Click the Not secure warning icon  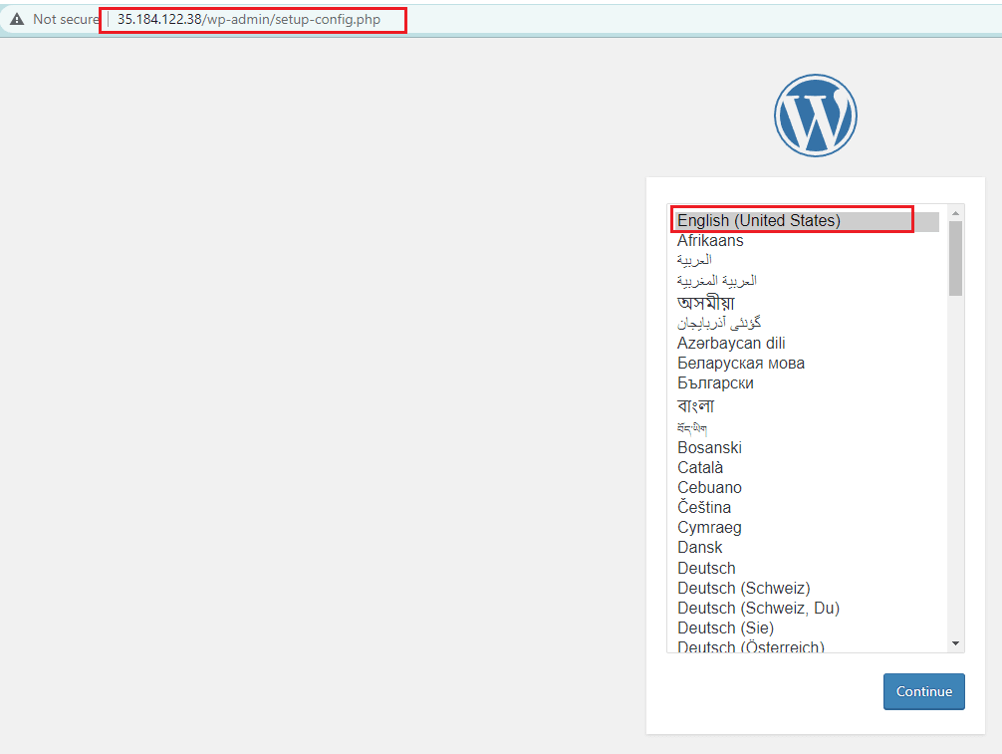[17, 19]
